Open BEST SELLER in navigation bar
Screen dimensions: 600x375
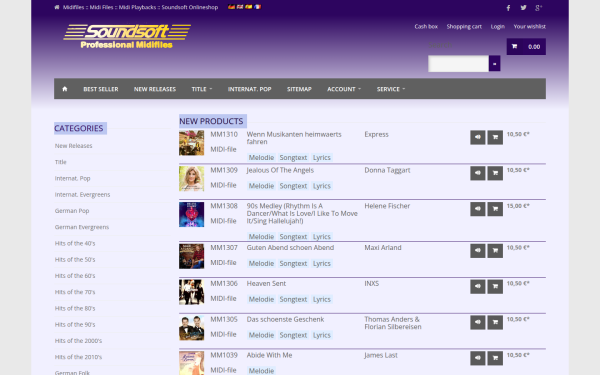101,89
